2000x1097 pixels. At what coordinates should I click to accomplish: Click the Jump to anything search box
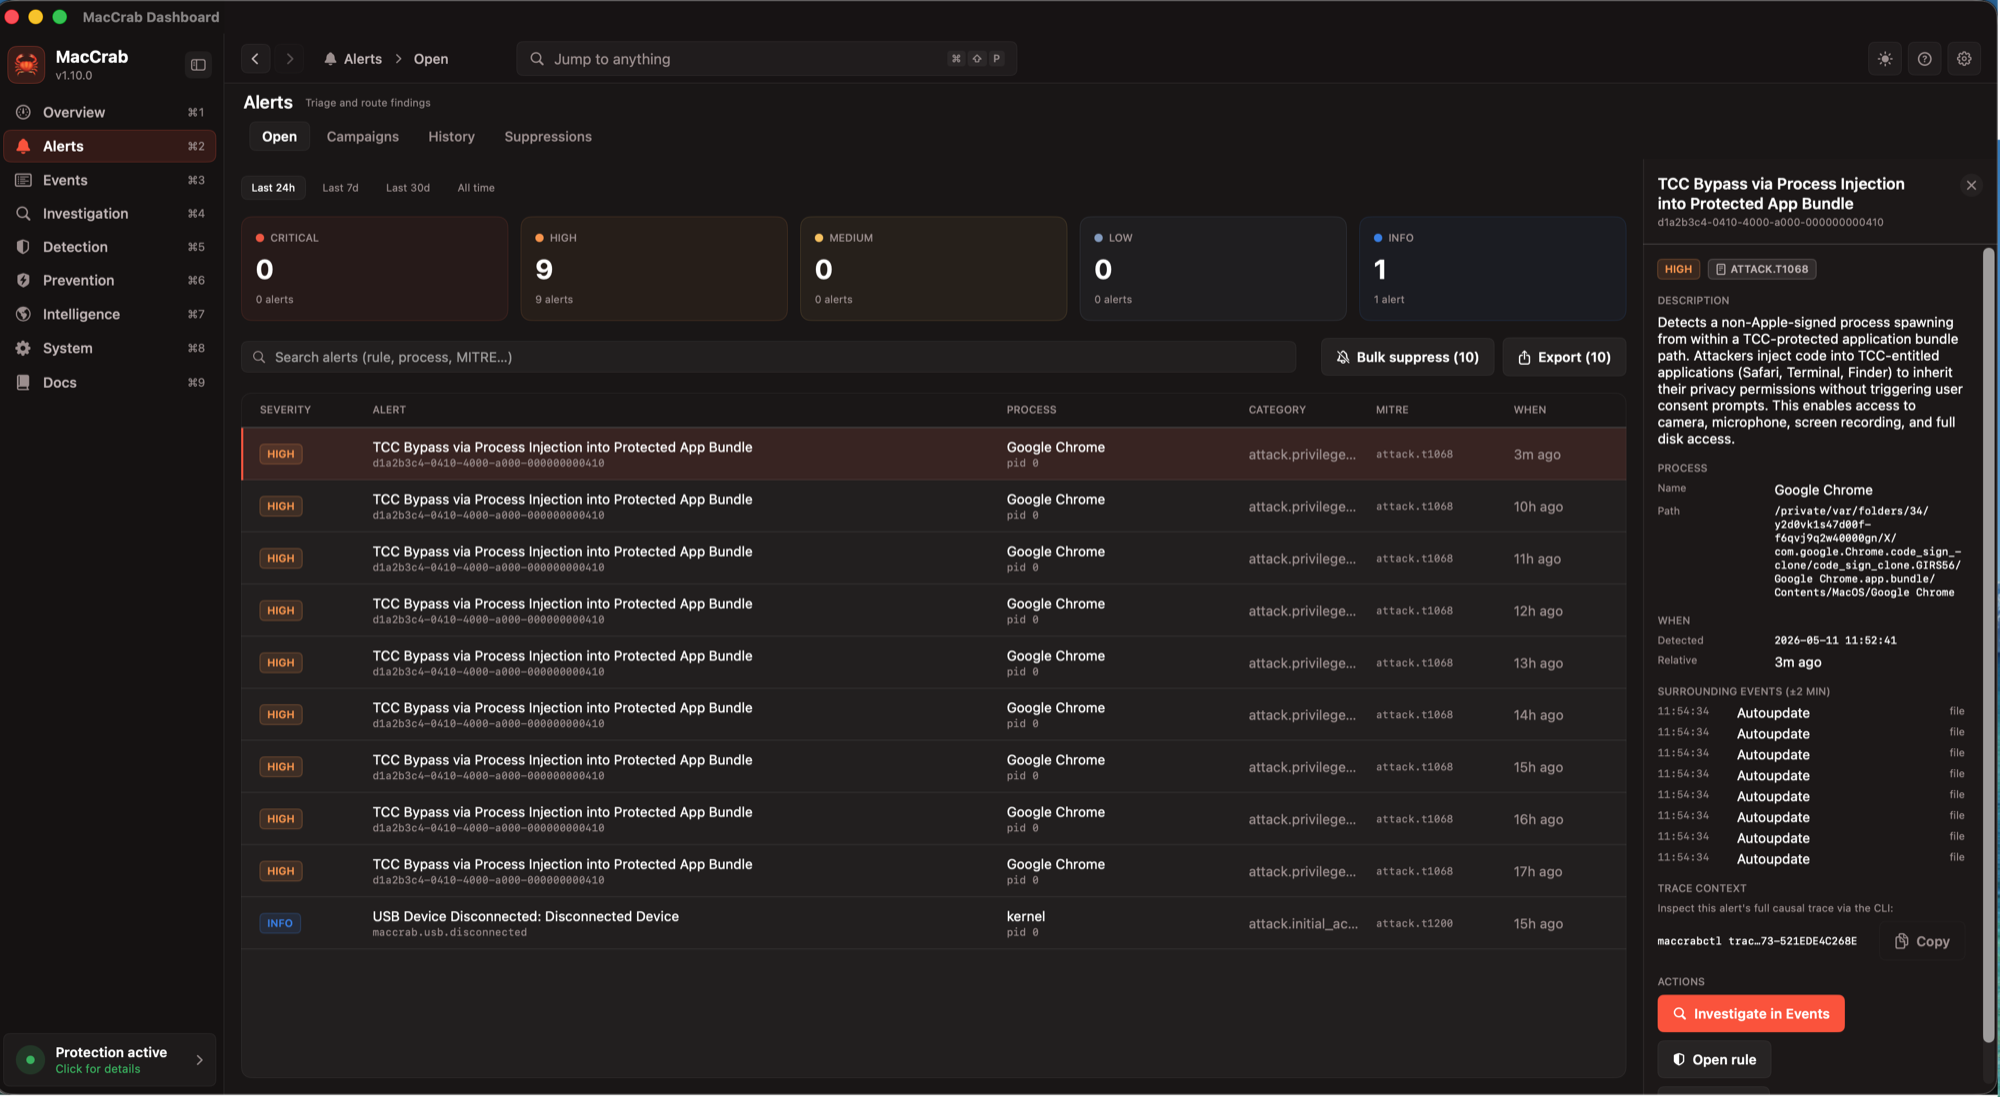point(766,59)
